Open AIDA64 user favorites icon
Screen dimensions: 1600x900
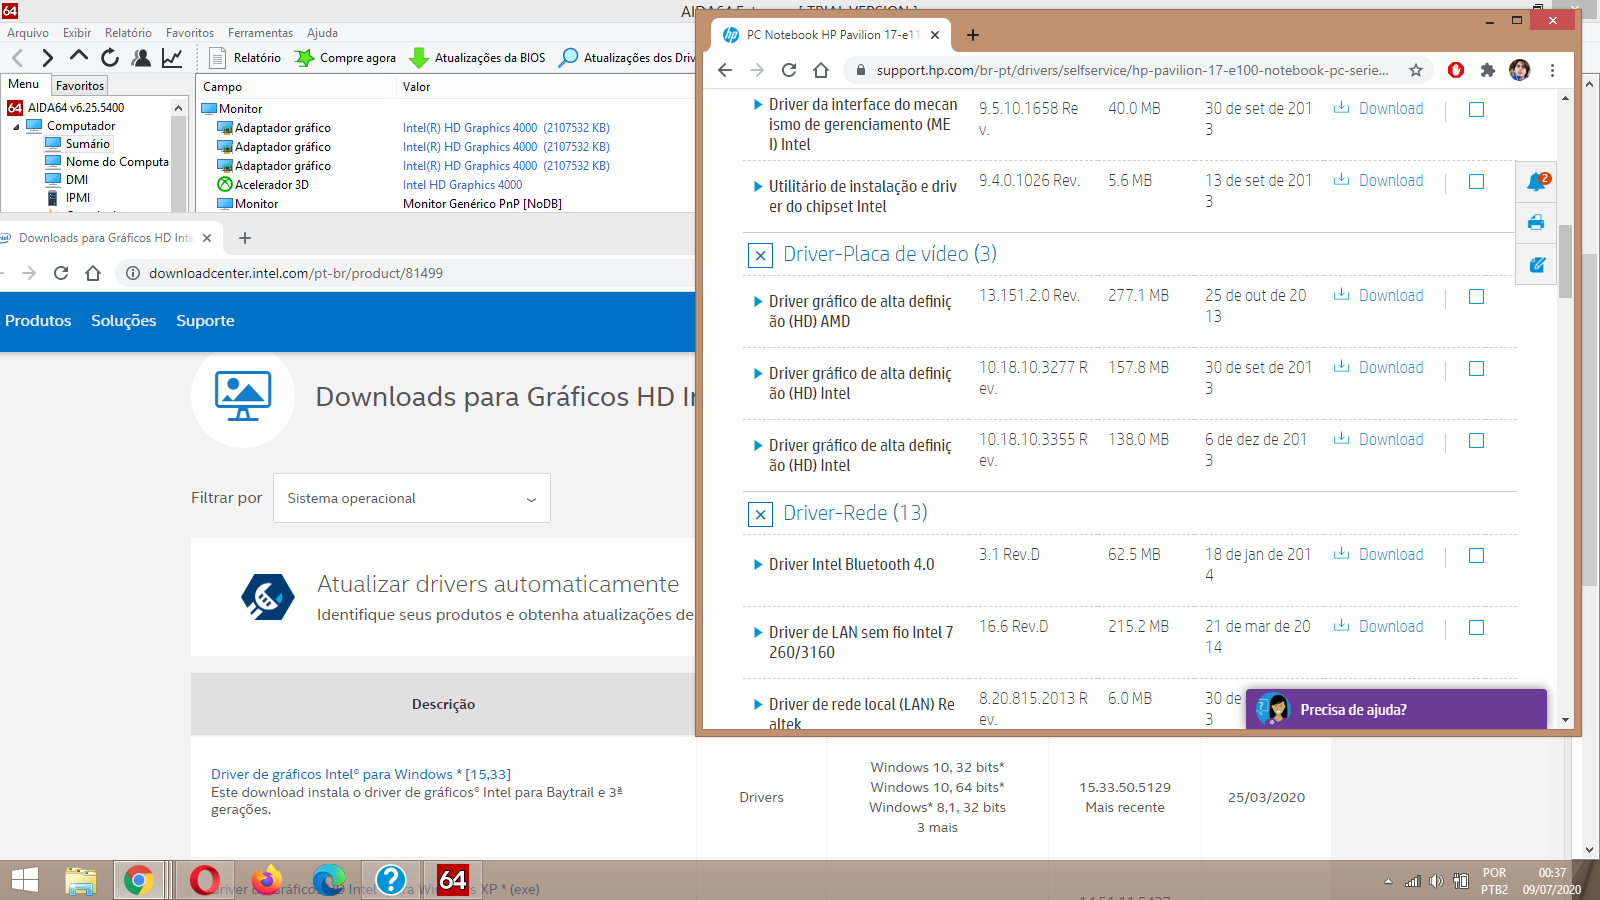pos(141,58)
